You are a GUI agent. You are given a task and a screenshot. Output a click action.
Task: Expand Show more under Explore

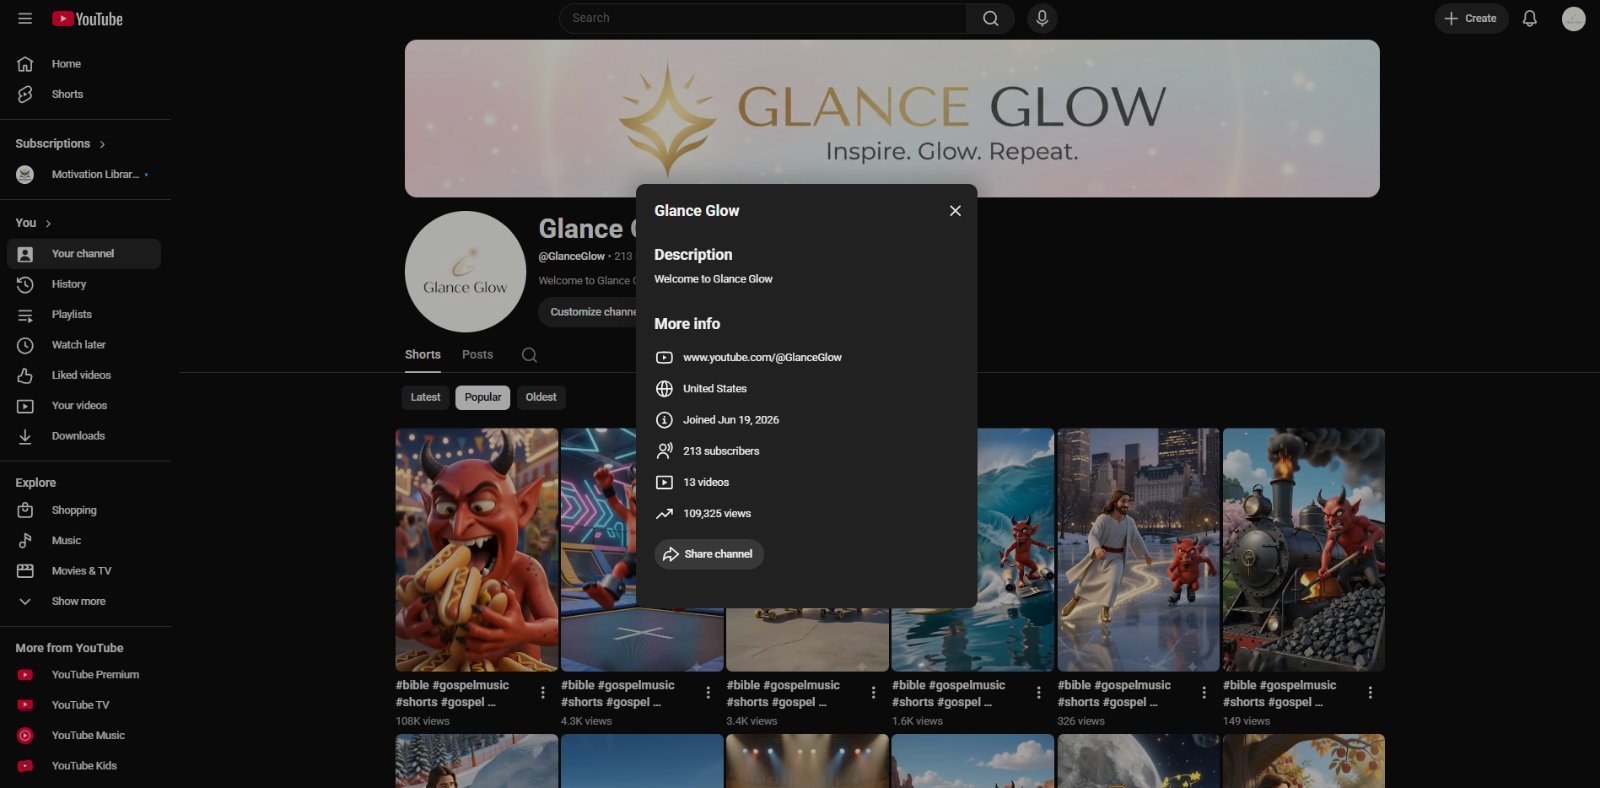78,601
